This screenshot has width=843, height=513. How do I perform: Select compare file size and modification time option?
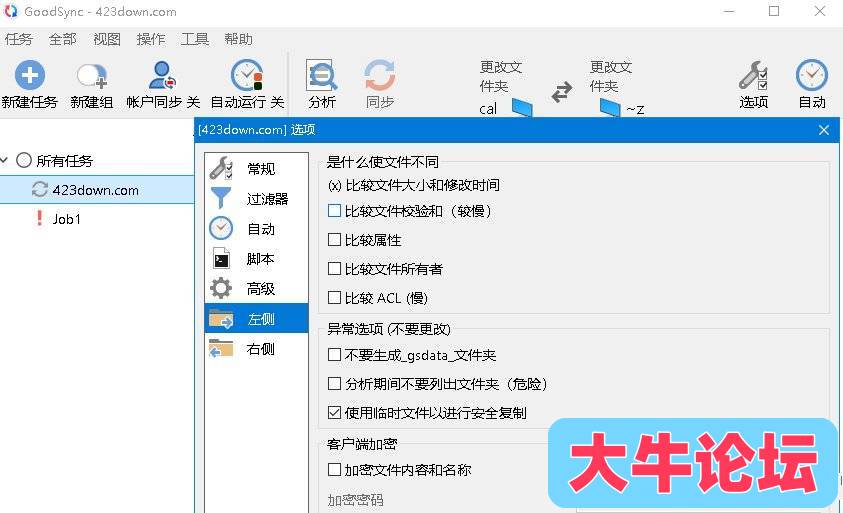413,185
